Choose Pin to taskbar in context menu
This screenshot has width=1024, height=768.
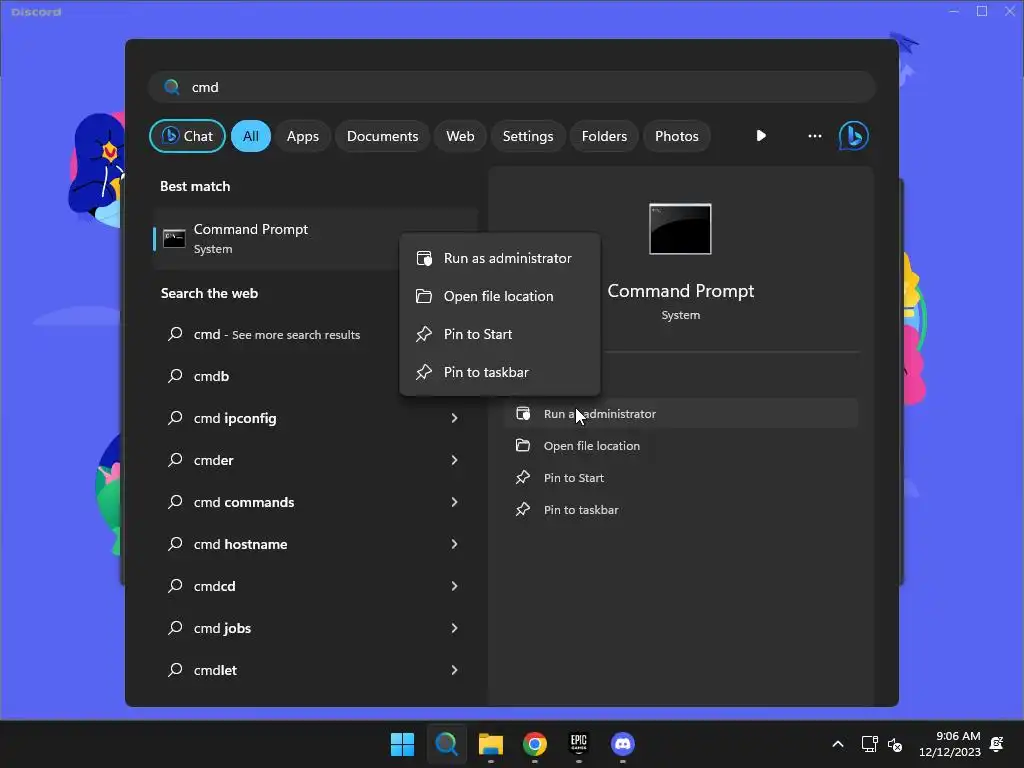500,372
